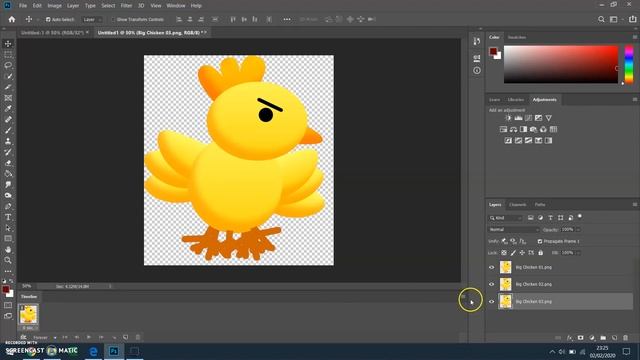Toggle filter for type layers
Viewport: 640px width, 360px height.
click(550, 218)
